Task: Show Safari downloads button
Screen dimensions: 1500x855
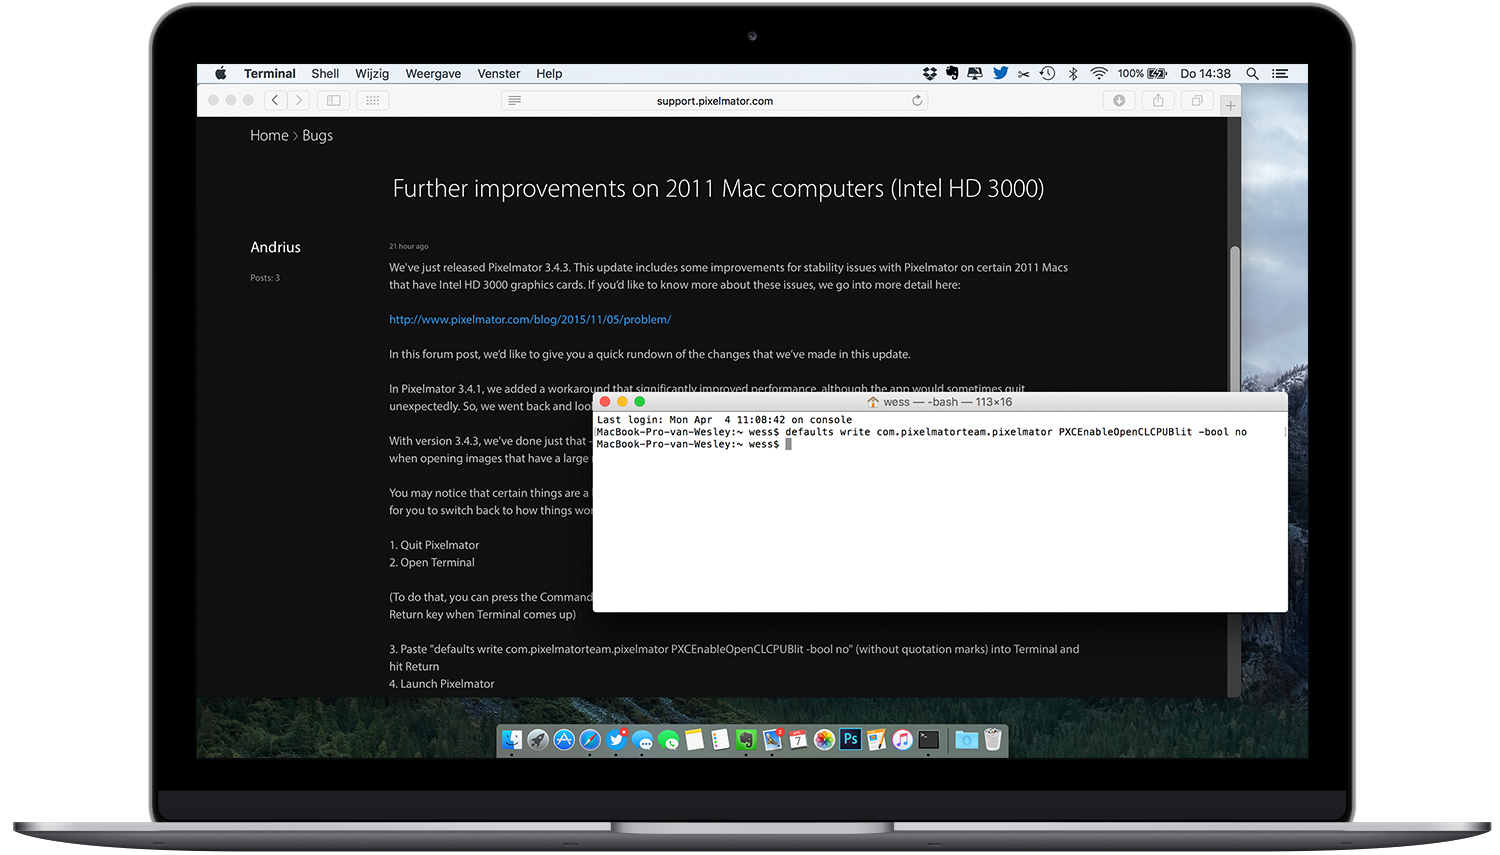Action: click(1119, 100)
